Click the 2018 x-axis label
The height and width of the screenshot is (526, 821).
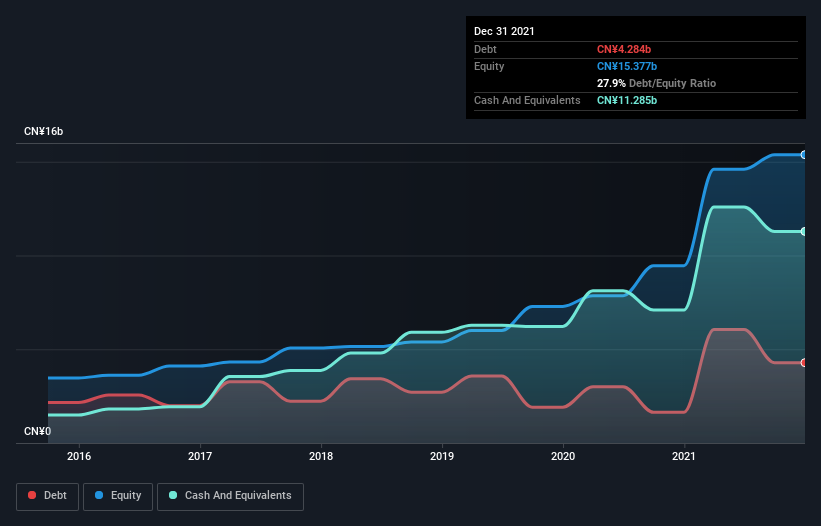(321, 456)
